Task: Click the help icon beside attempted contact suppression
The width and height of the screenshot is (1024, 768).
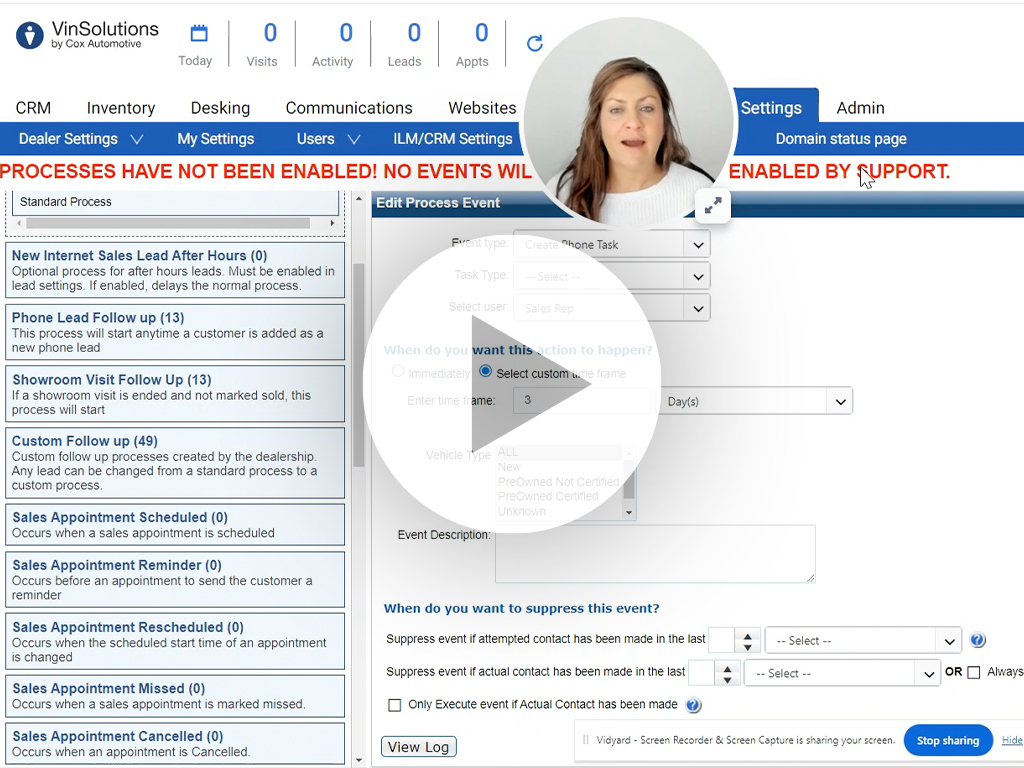Action: [x=977, y=640]
